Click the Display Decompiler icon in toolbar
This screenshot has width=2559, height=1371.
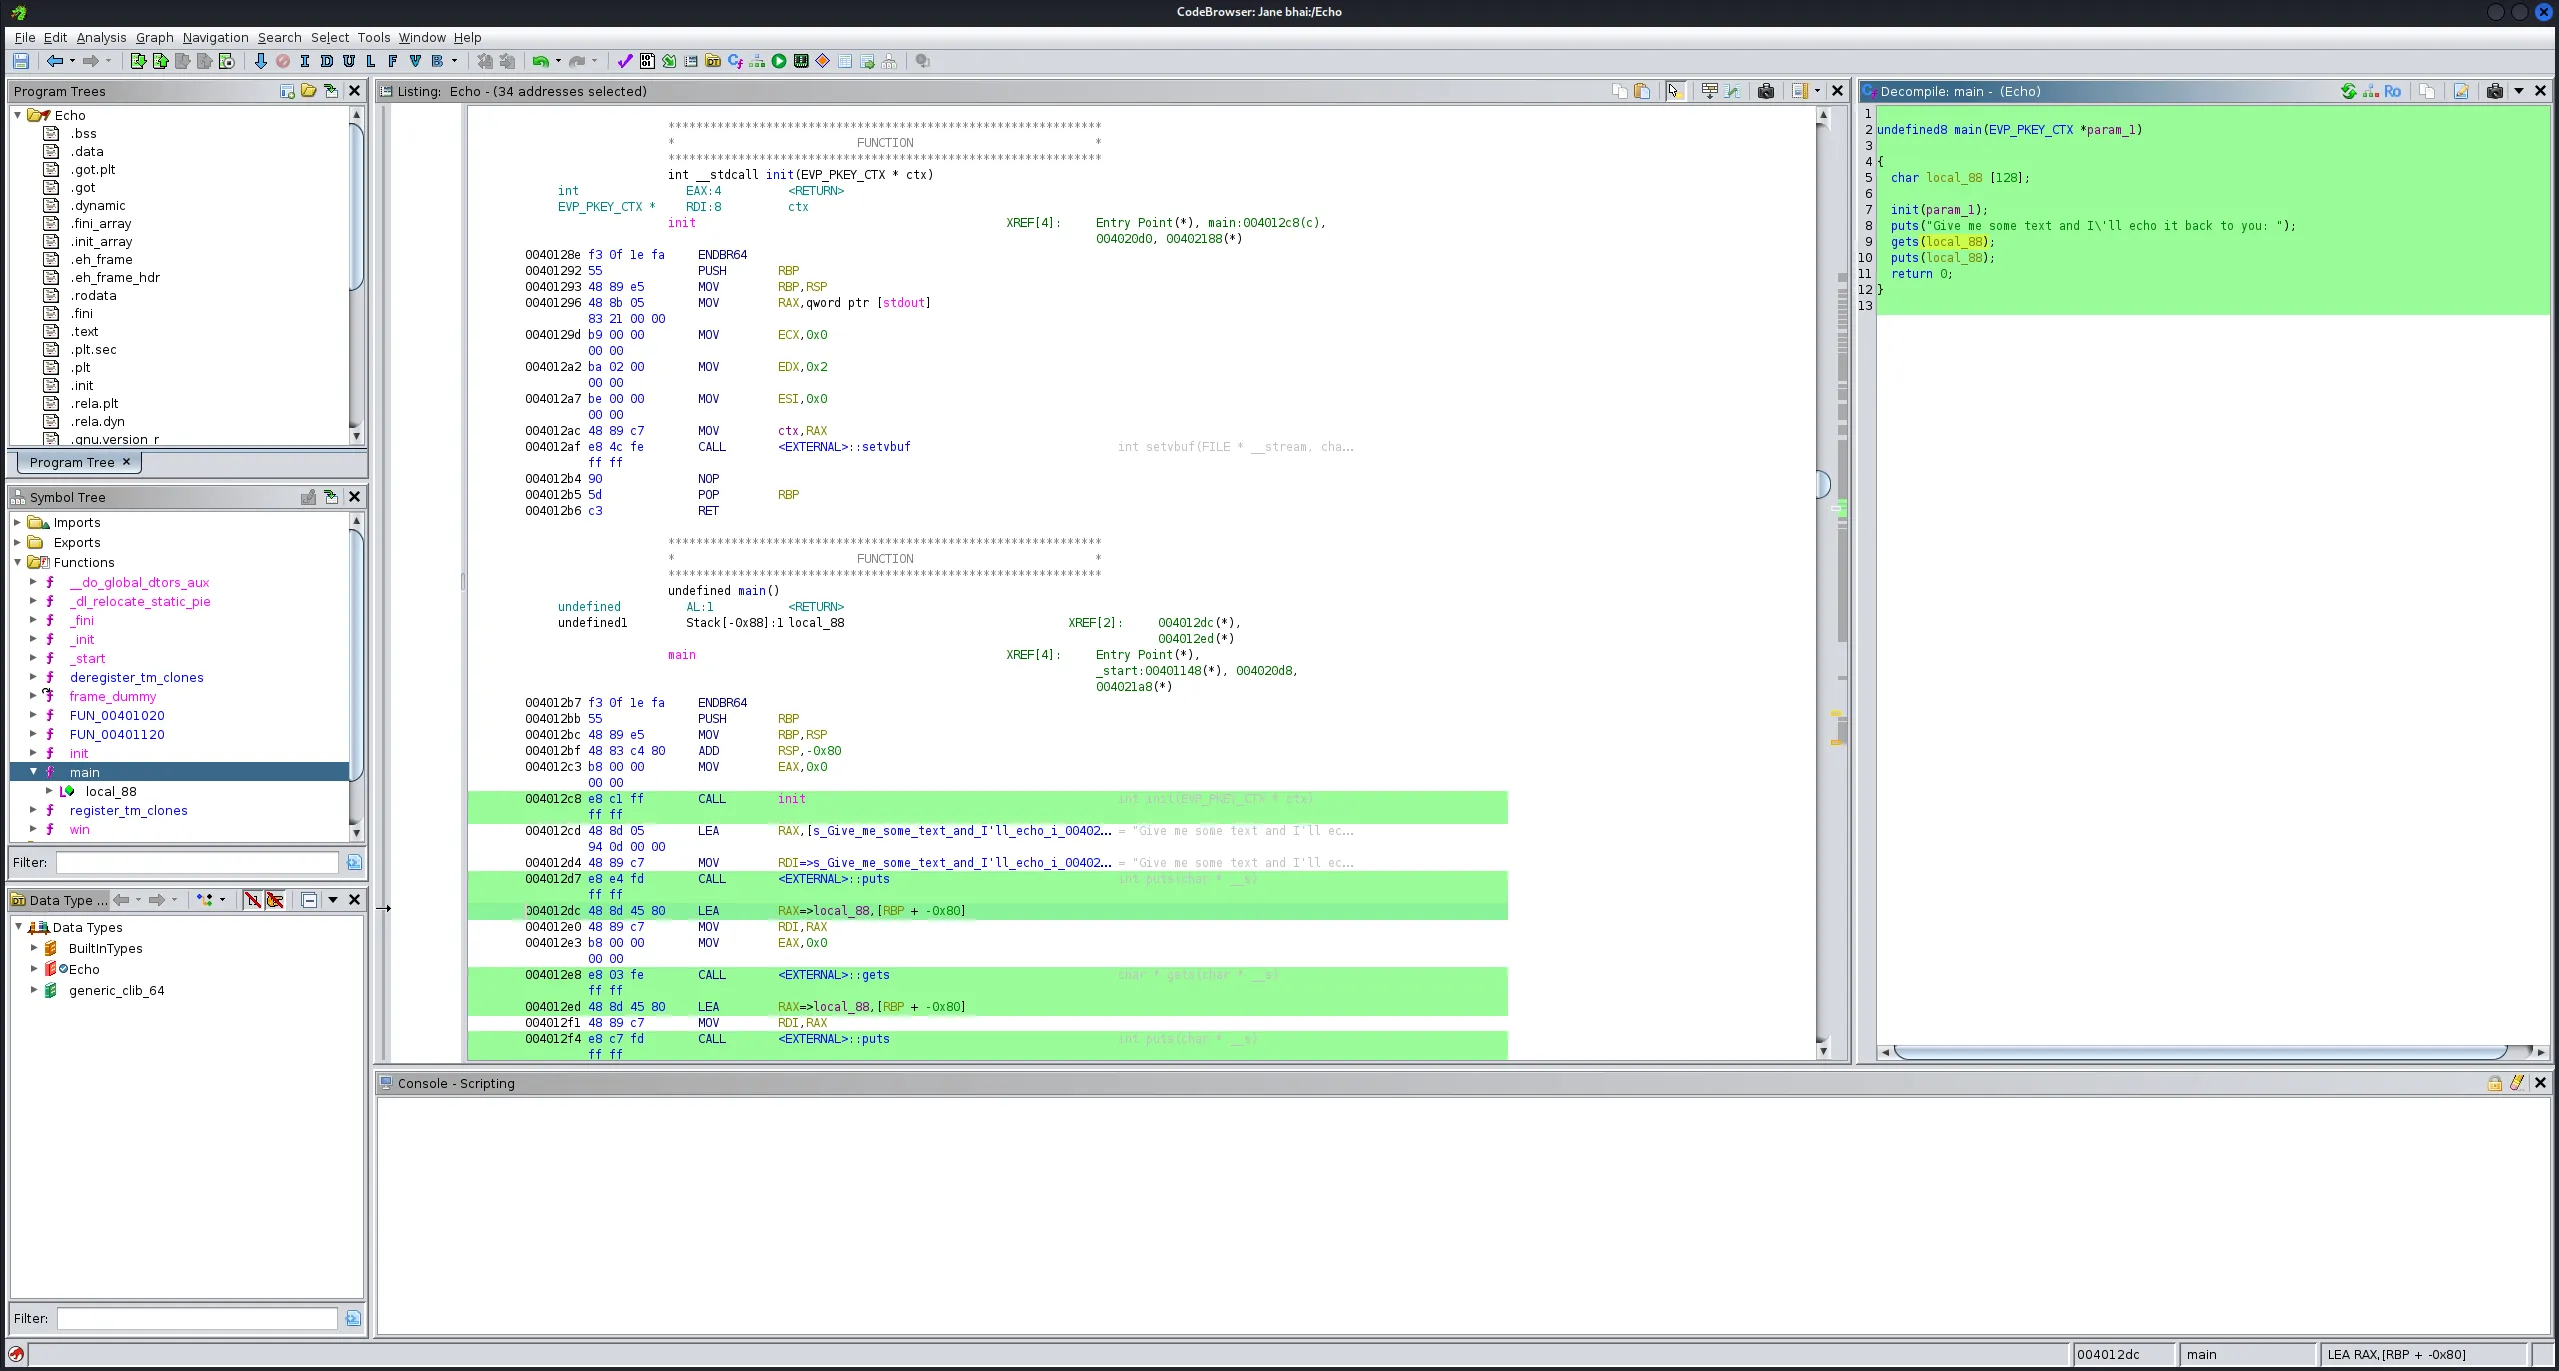[x=735, y=61]
